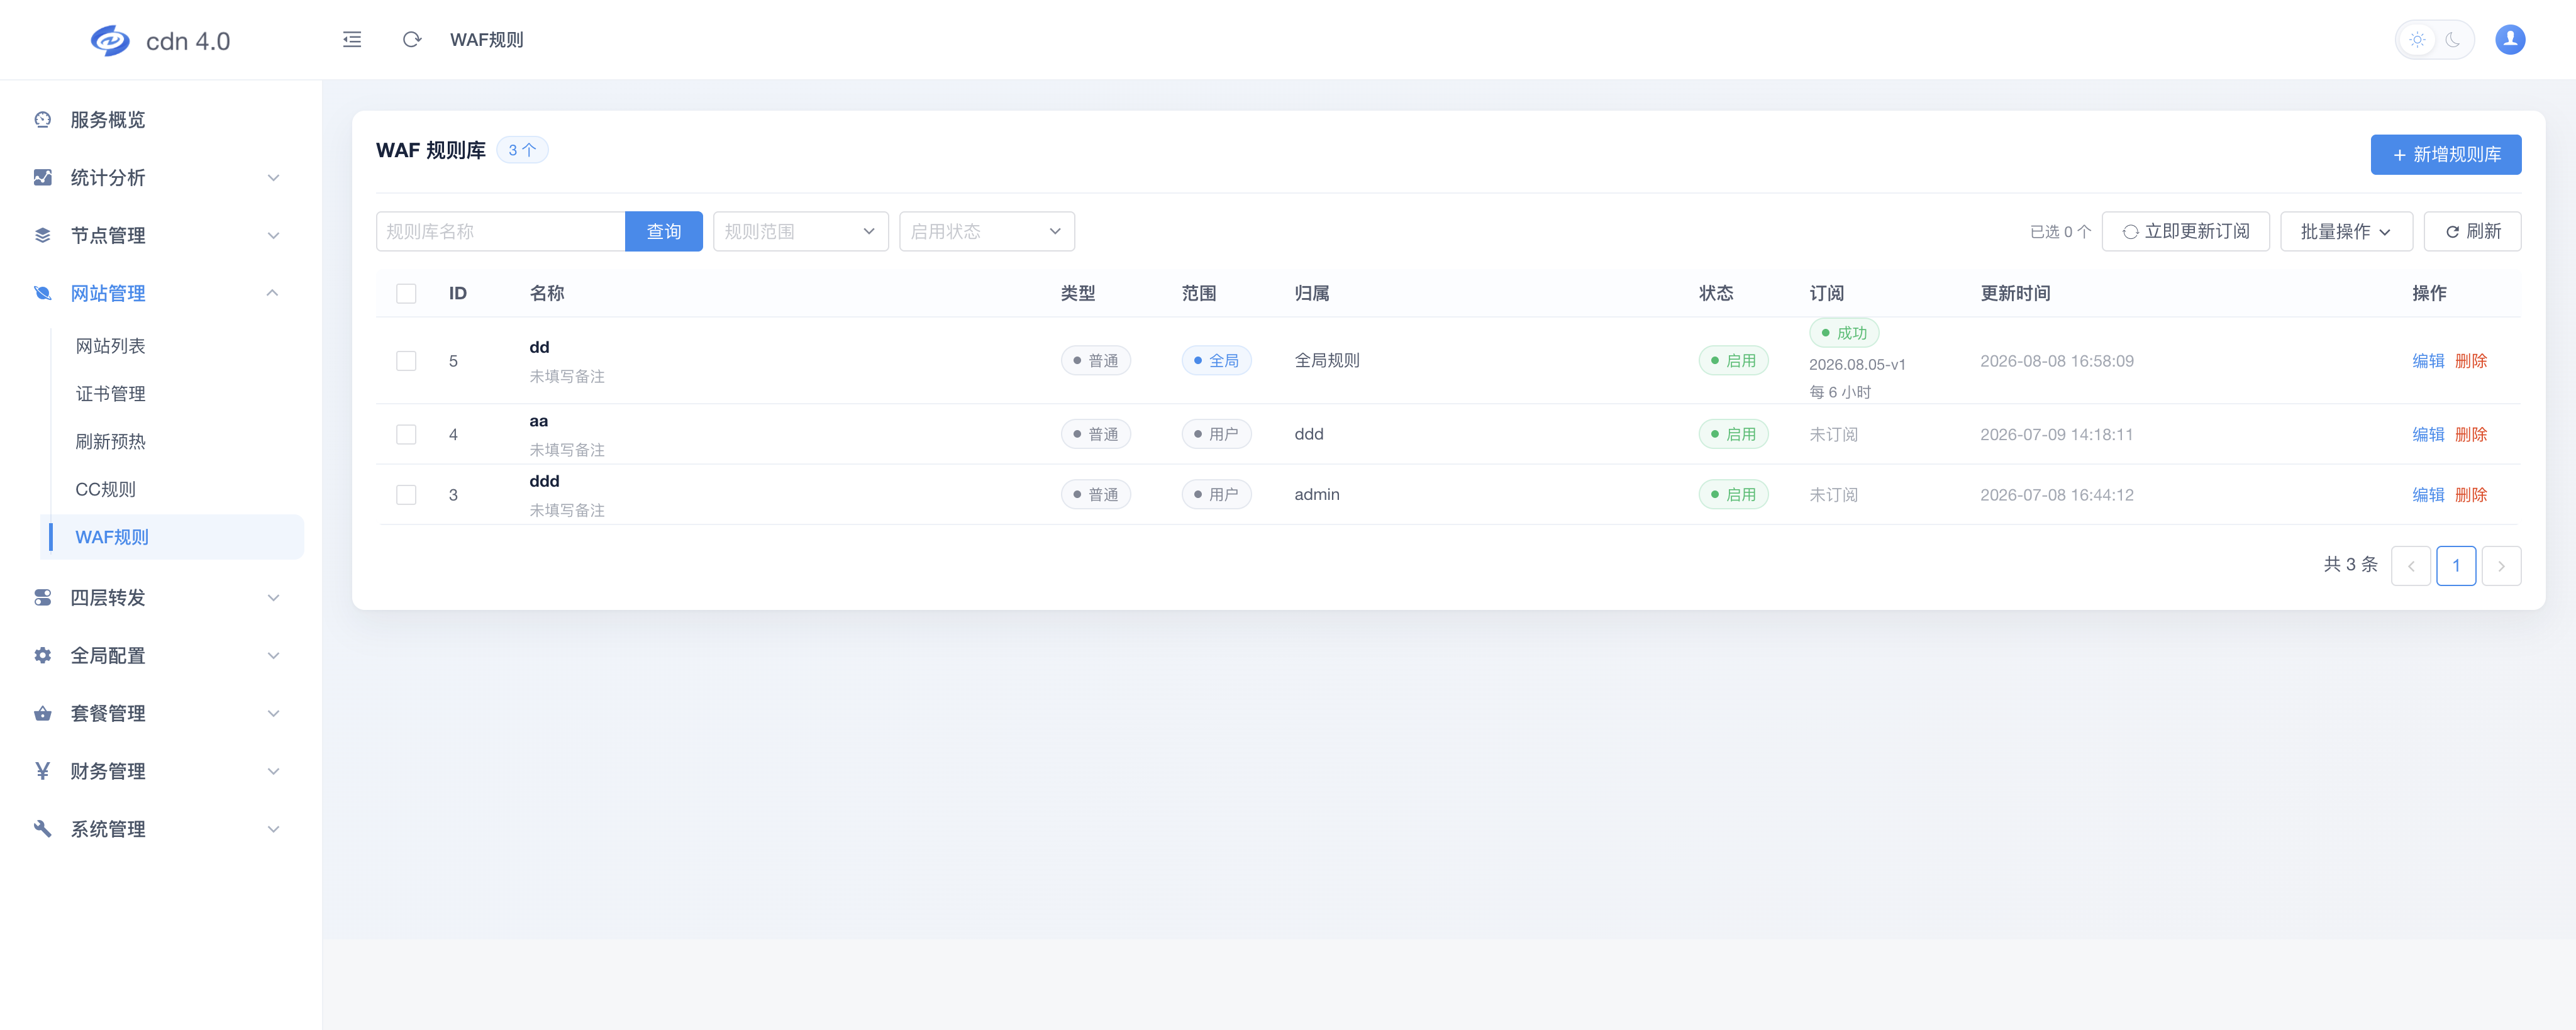
Task: Click the rule name ddd
Action: pos(544,481)
